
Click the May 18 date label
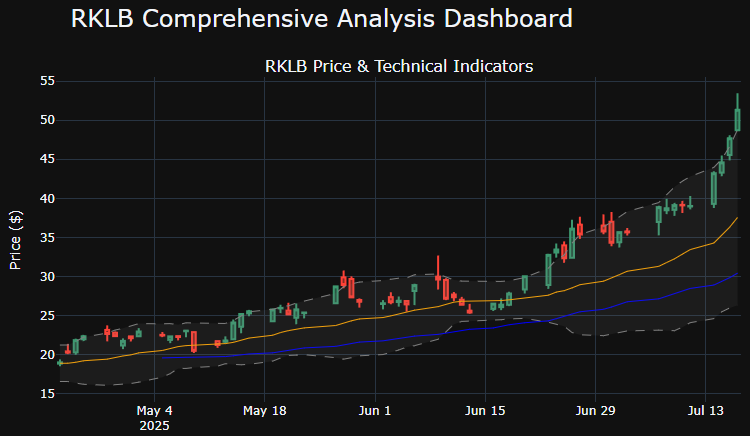265,411
